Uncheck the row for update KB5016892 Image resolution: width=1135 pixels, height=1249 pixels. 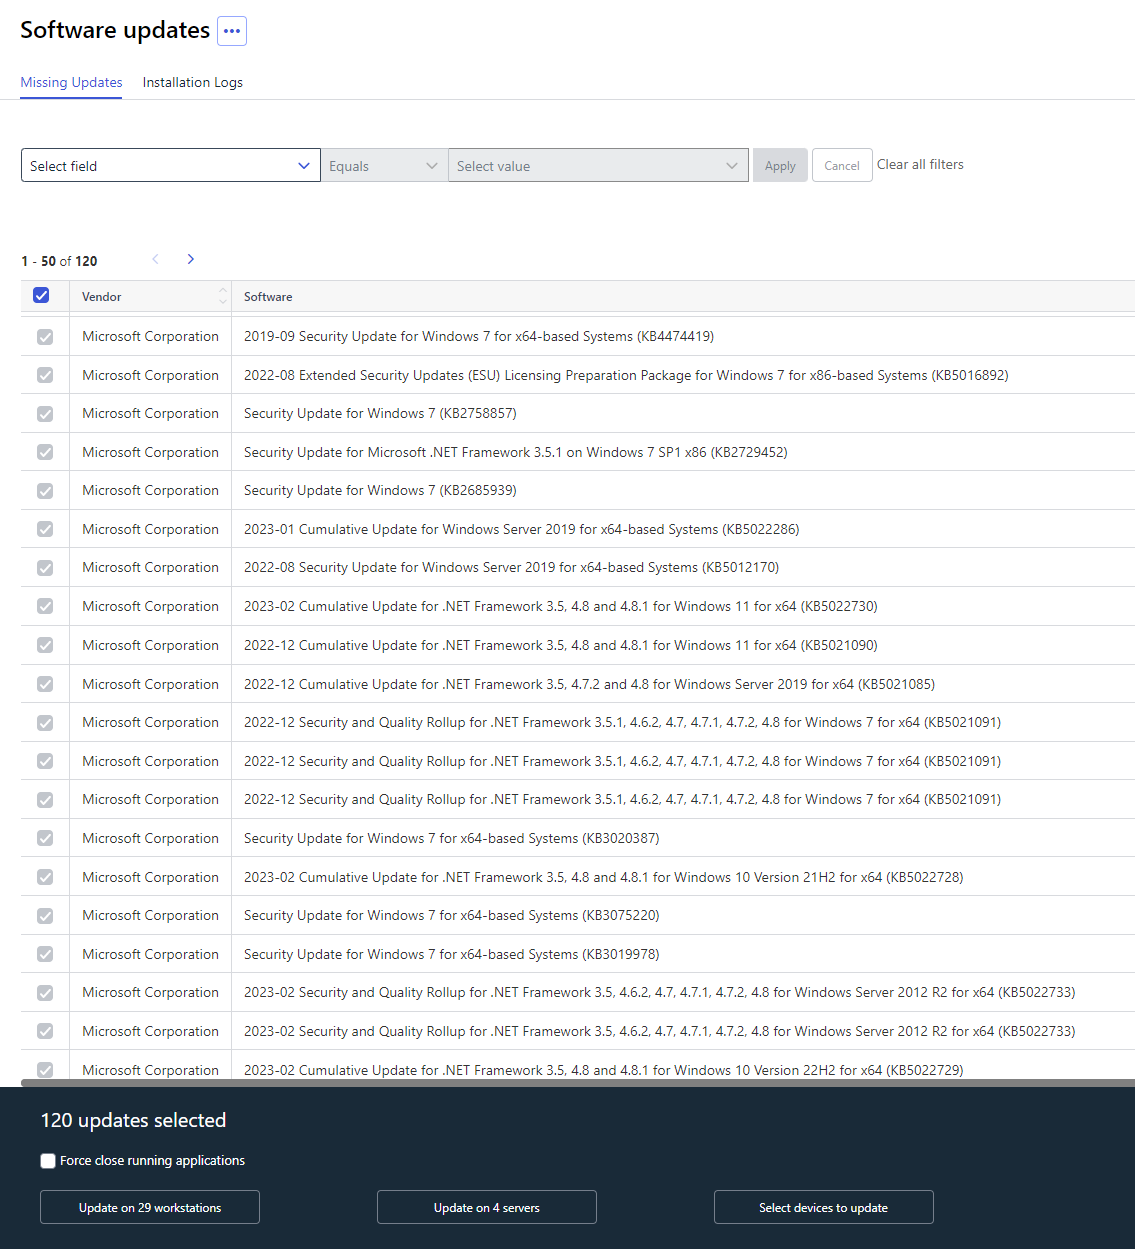(45, 375)
